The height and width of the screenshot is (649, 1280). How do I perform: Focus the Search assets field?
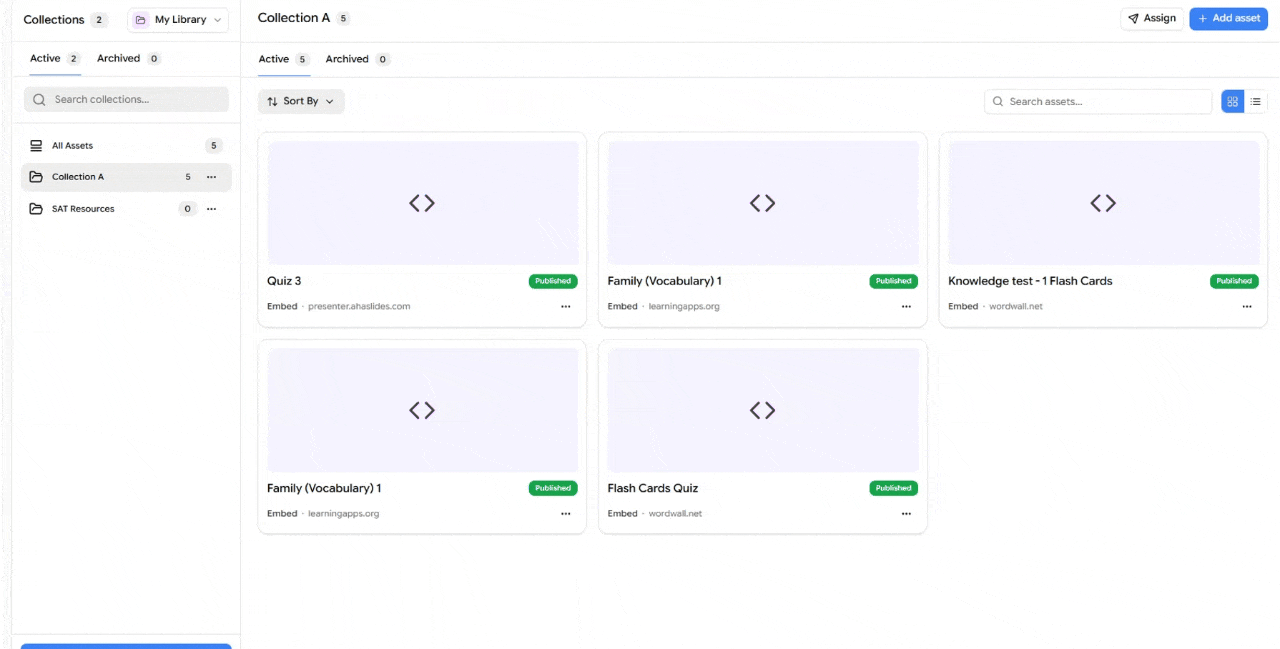coord(1098,102)
